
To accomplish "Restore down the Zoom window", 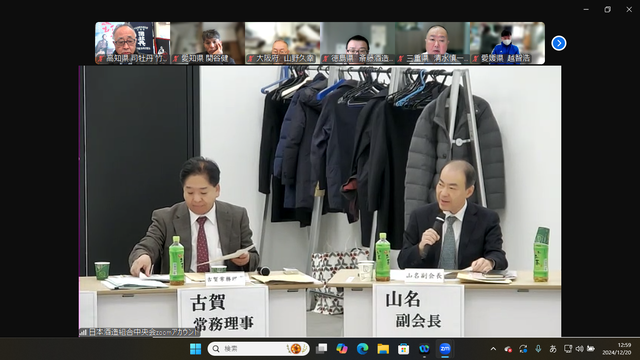I will click(x=608, y=9).
